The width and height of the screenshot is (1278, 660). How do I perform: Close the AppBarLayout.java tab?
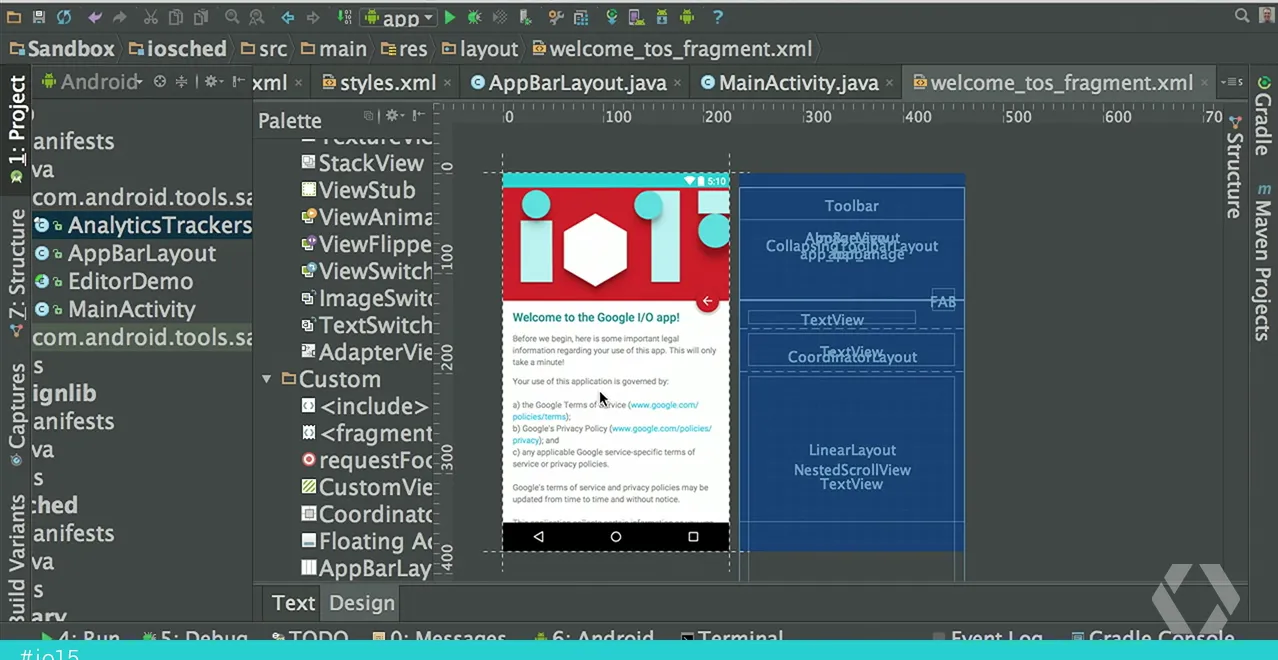[x=677, y=84]
